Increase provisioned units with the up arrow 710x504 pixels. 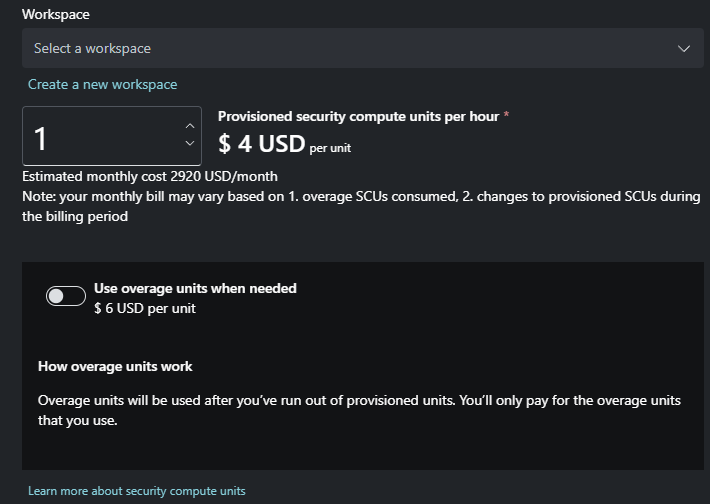pyautogui.click(x=190, y=126)
